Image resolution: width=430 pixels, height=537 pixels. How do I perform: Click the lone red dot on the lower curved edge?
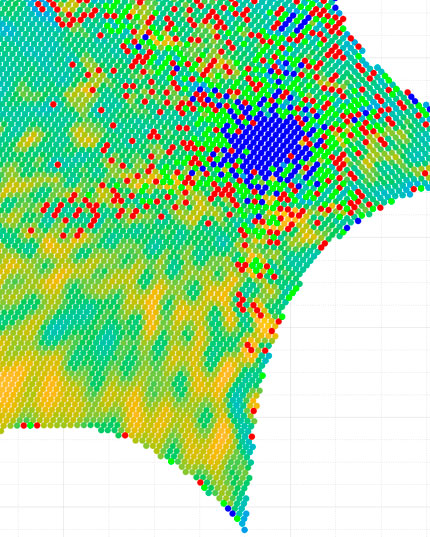click(125, 435)
